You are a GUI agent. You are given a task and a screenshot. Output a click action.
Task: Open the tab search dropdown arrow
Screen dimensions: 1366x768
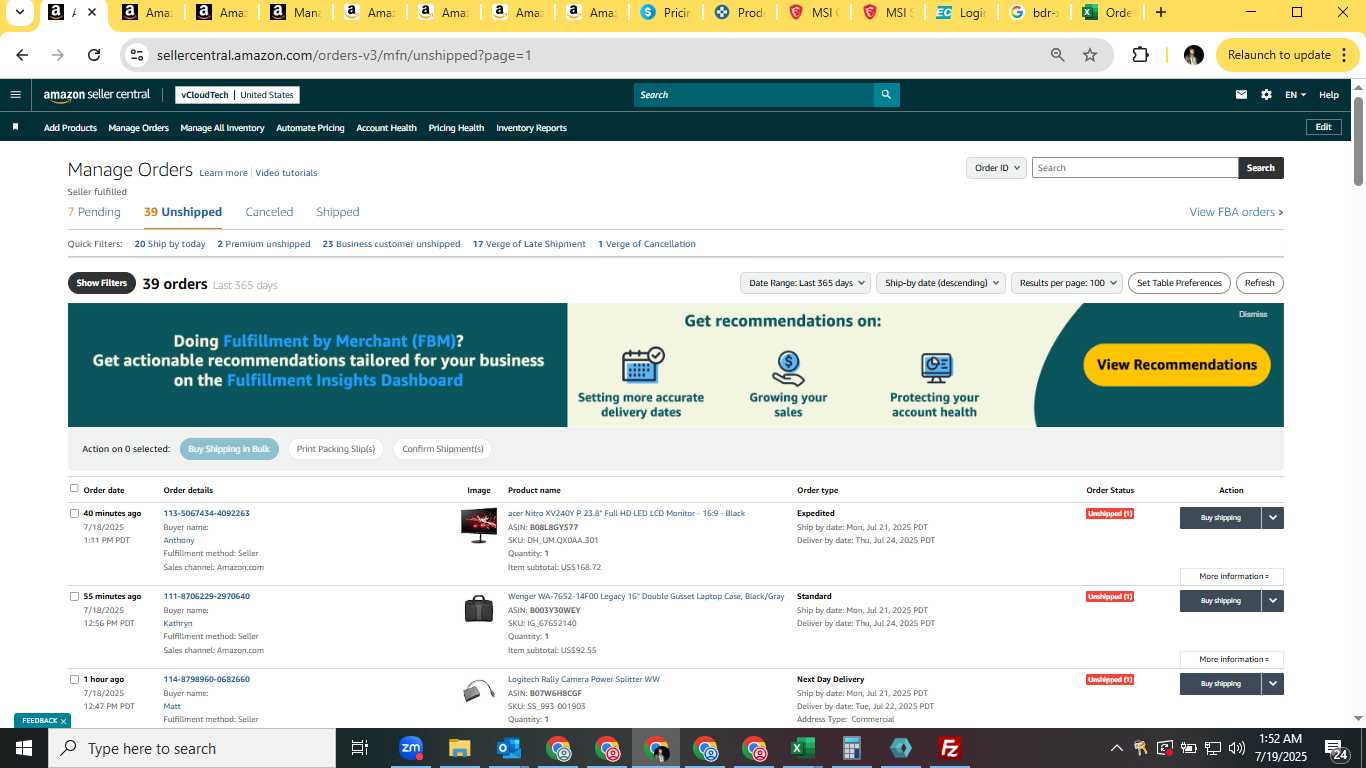[19, 13]
